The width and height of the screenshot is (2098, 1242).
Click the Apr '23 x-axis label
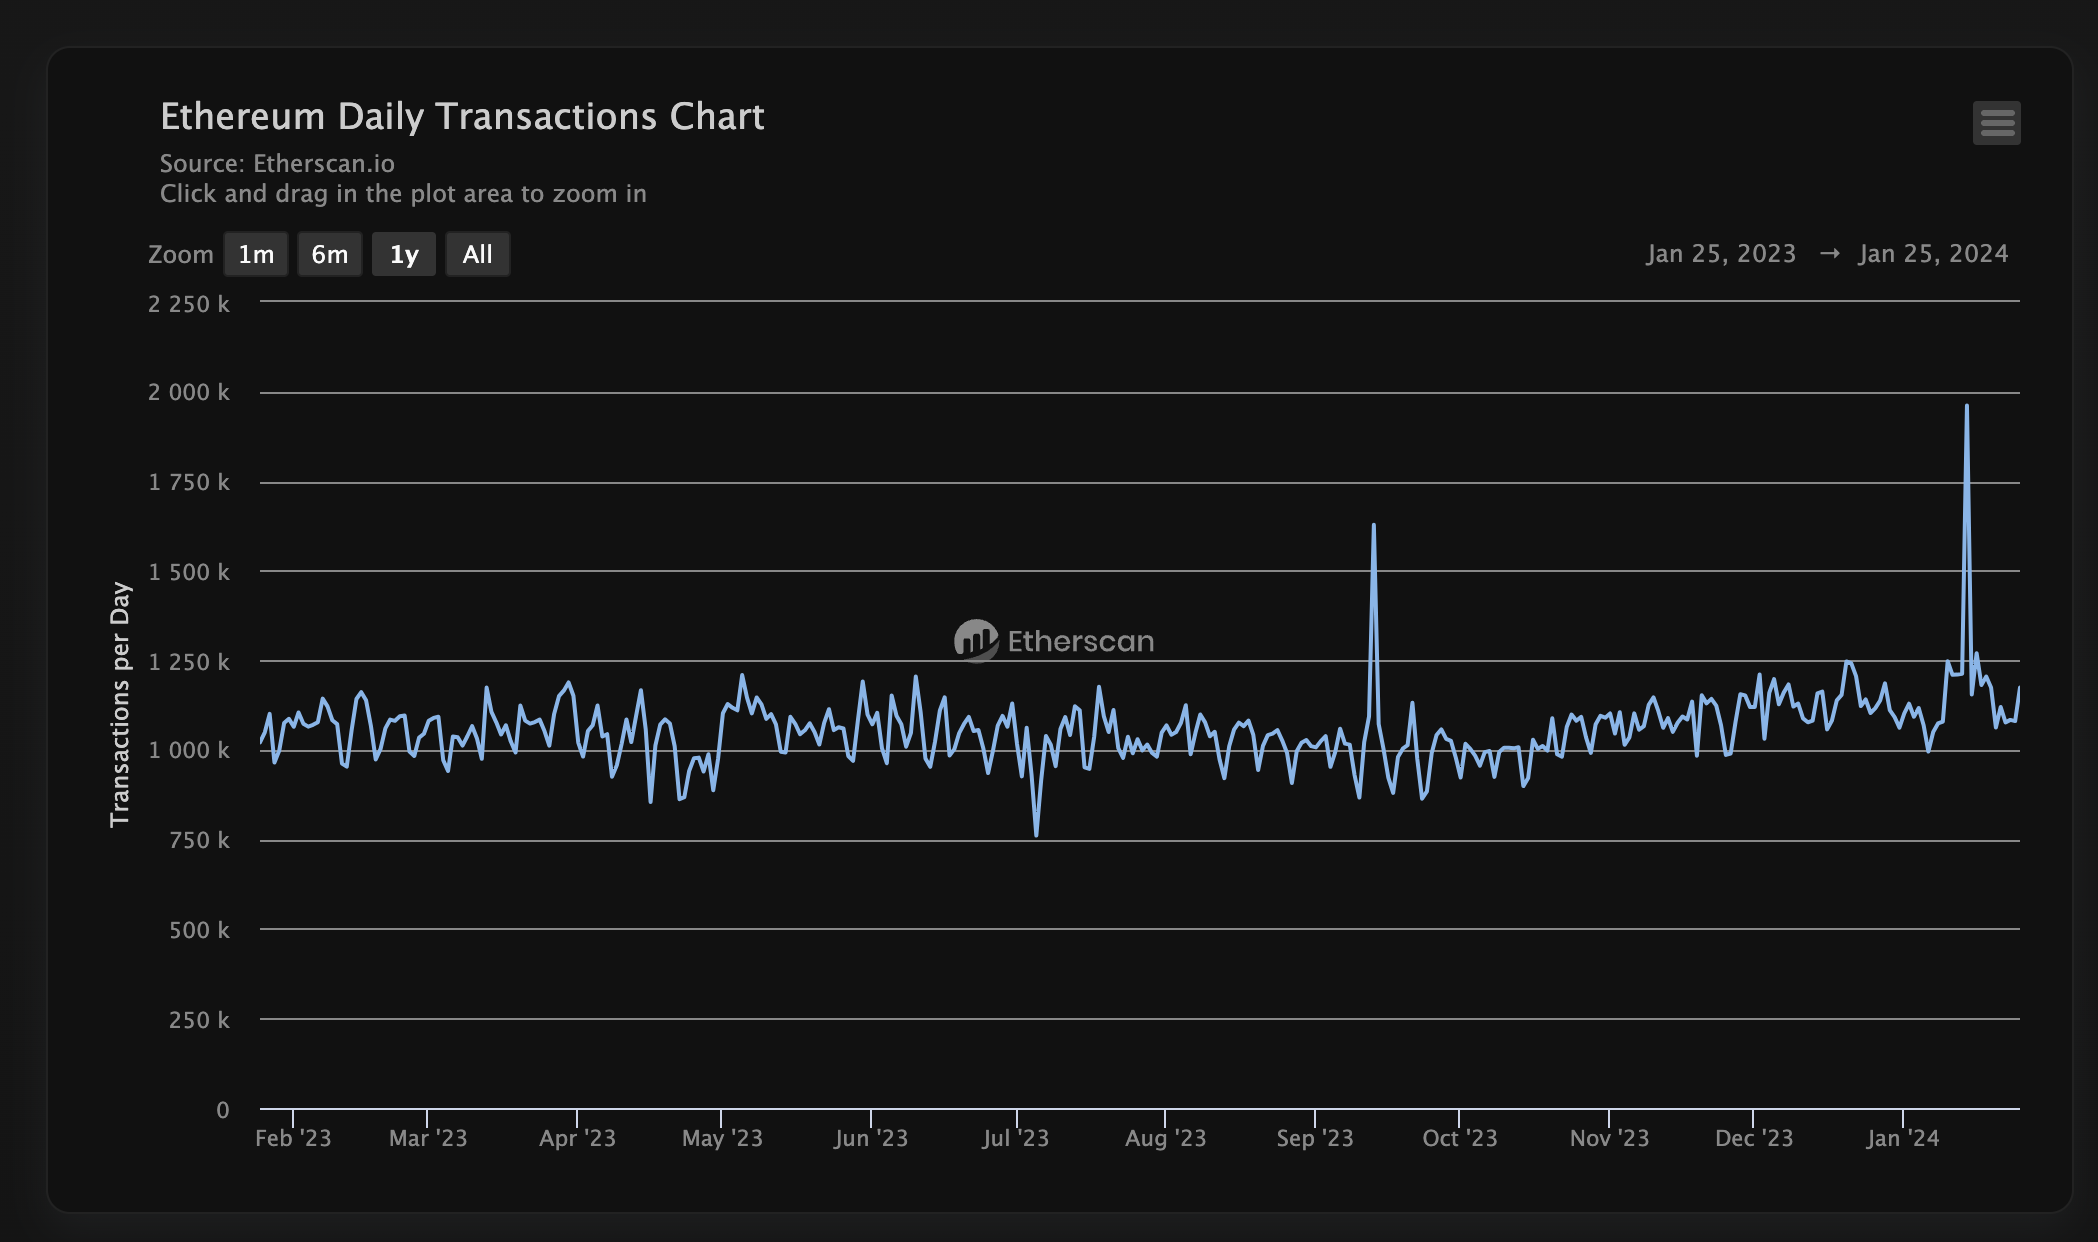click(577, 1138)
